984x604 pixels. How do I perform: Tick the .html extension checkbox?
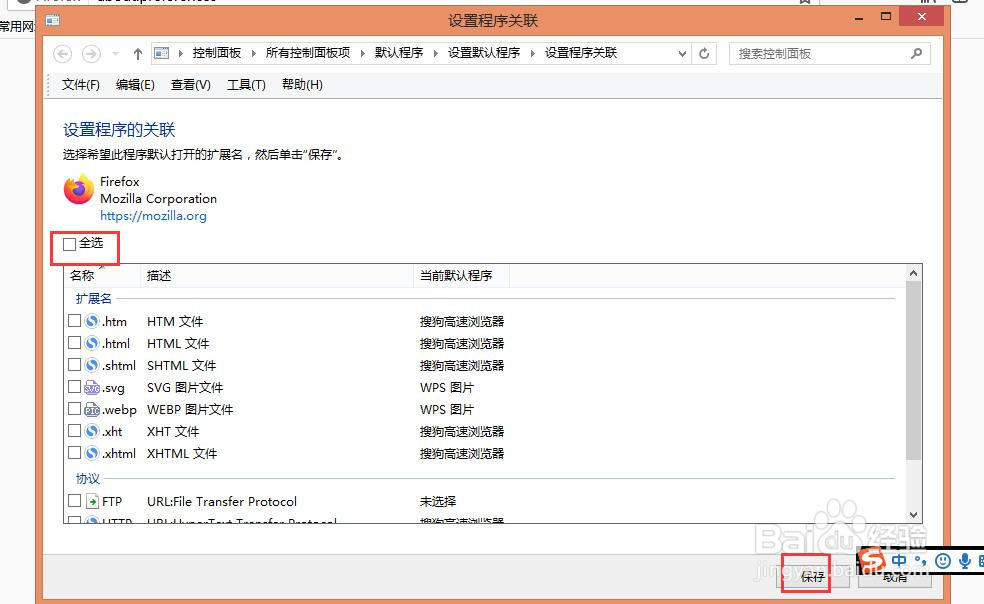click(74, 343)
